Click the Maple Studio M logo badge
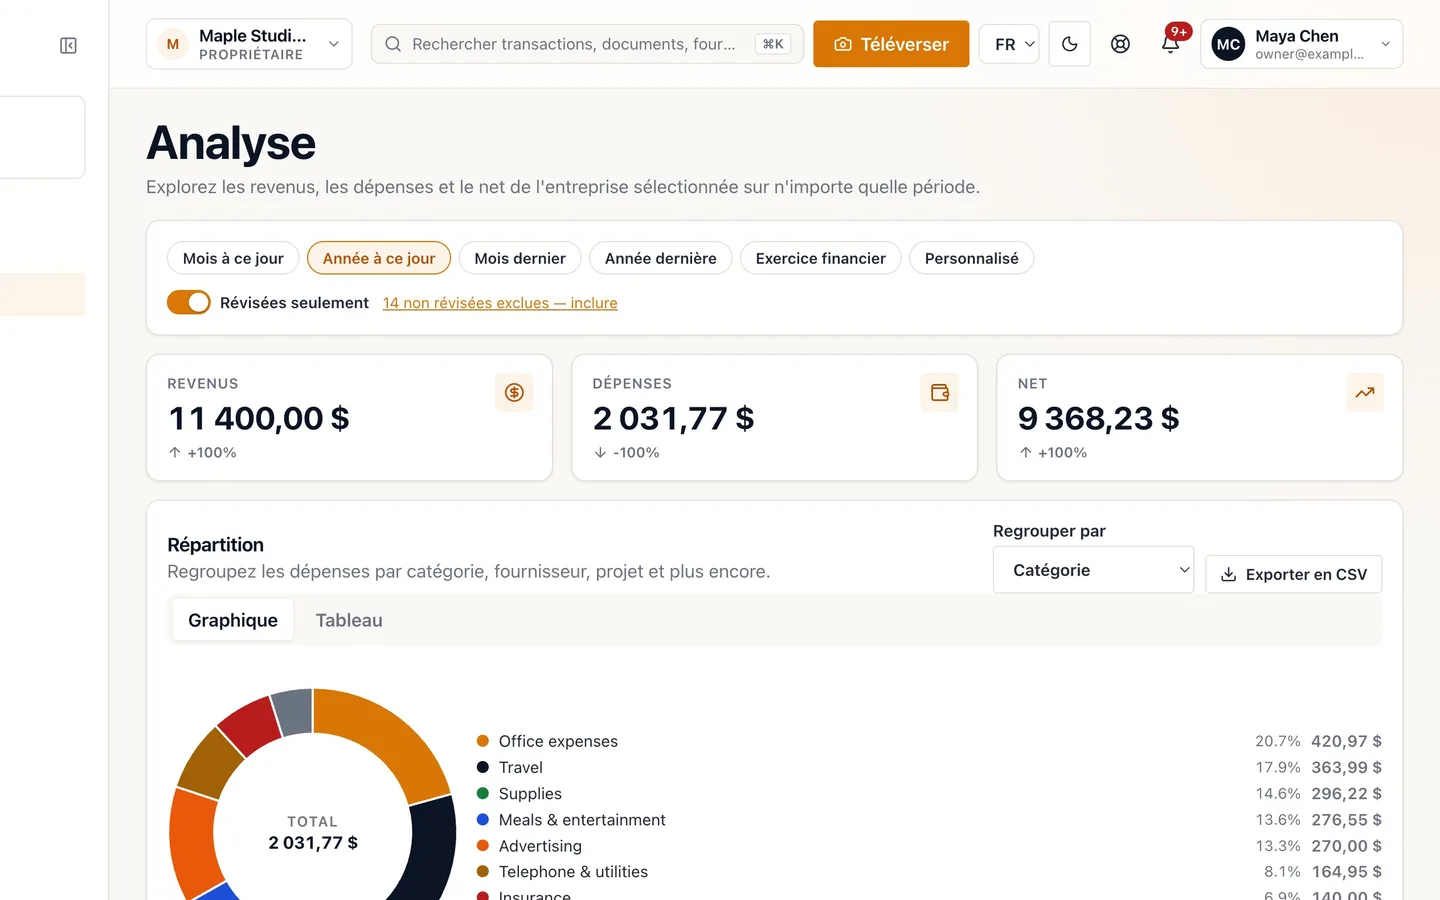Viewport: 1440px width, 900px height. [x=173, y=44]
